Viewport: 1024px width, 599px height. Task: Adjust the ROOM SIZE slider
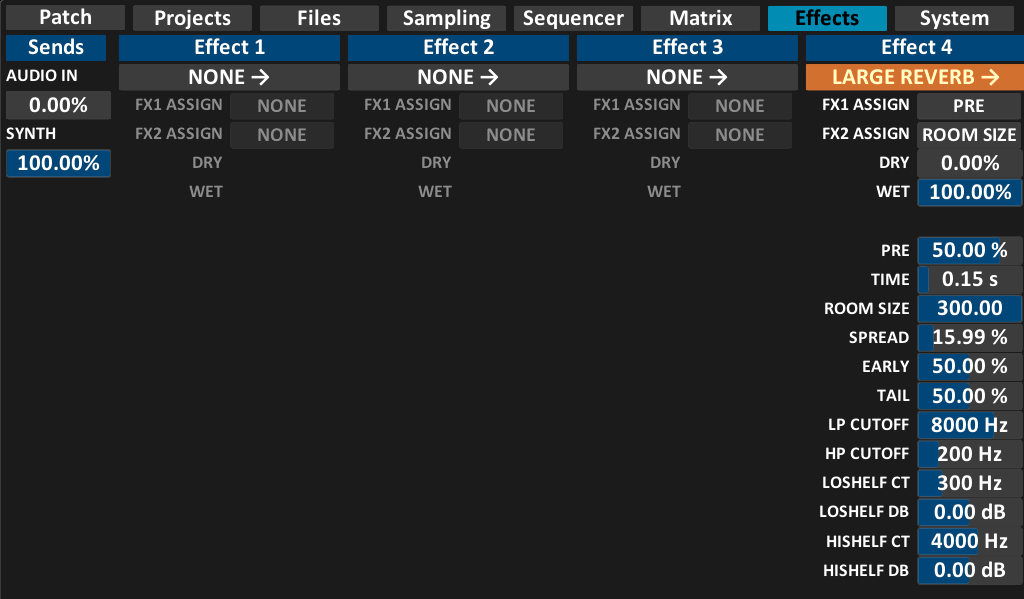point(969,309)
